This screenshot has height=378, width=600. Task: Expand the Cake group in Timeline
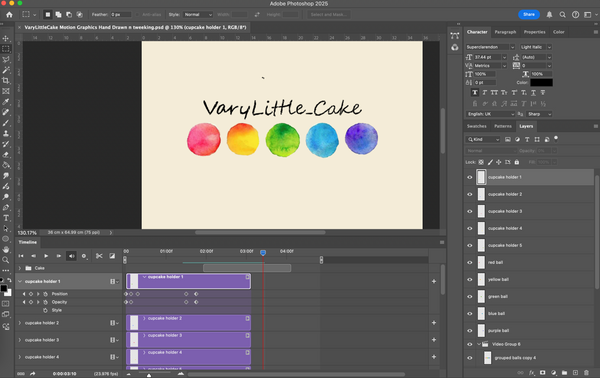[x=20, y=268]
